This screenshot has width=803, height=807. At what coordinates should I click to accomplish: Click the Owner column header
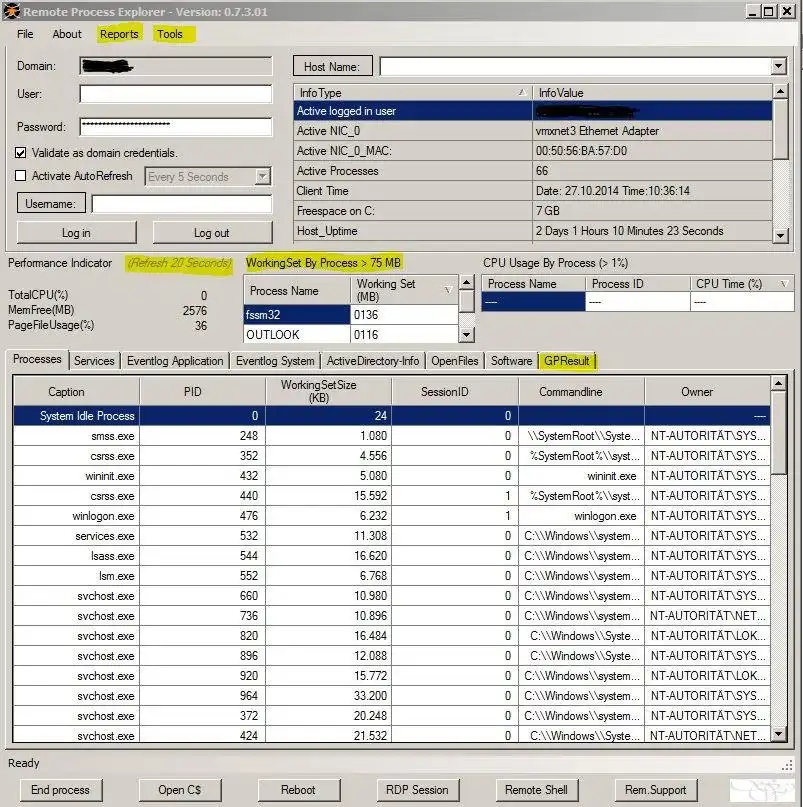[707, 391]
